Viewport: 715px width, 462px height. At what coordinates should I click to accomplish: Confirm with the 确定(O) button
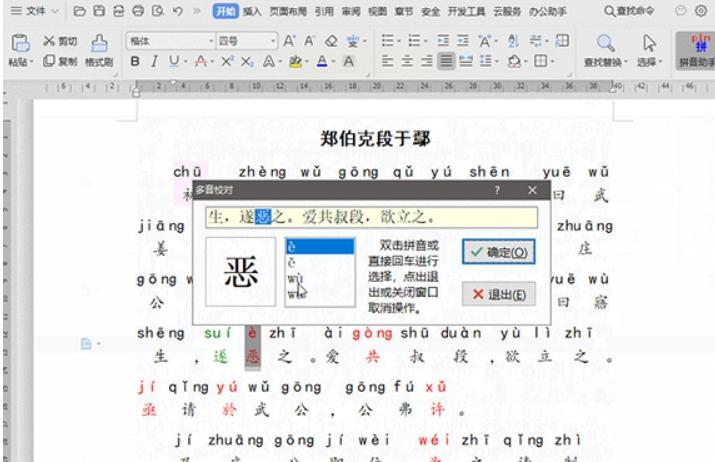[498, 252]
